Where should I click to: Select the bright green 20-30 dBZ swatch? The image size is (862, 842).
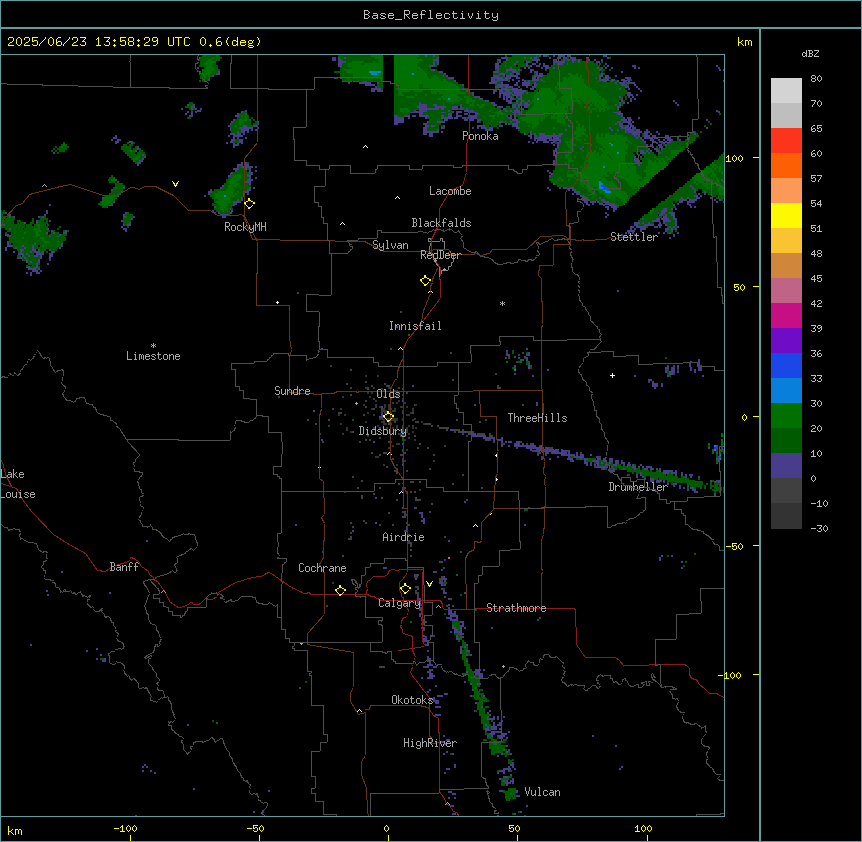tap(786, 416)
